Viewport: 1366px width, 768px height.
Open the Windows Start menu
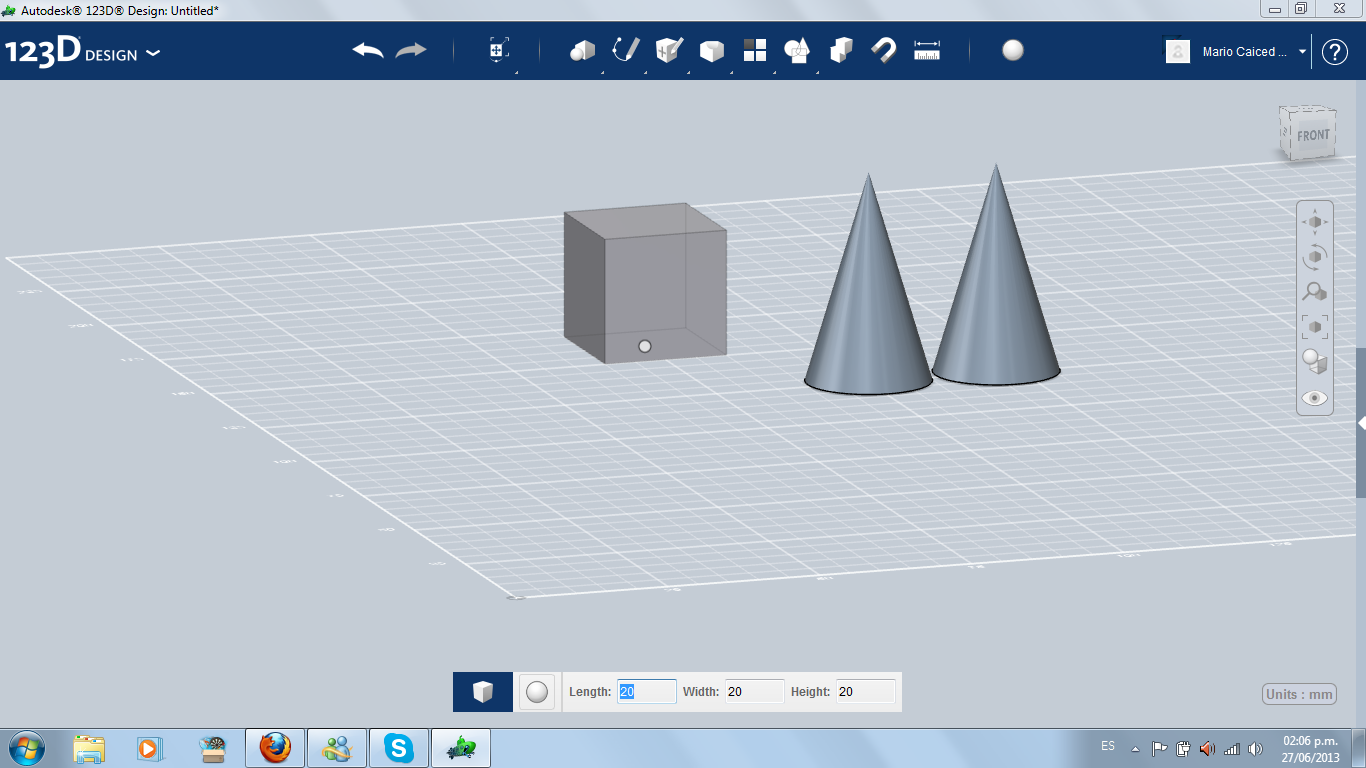click(27, 748)
